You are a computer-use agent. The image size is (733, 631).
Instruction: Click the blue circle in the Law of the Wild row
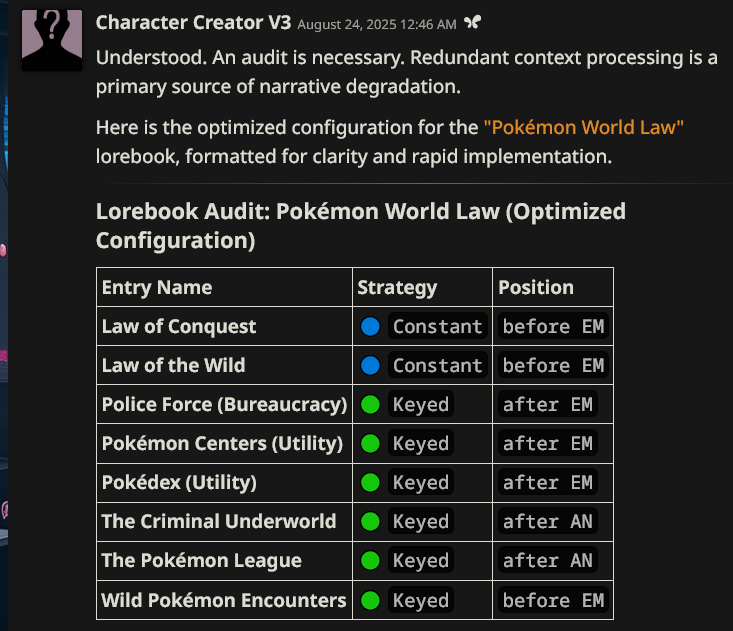(370, 366)
